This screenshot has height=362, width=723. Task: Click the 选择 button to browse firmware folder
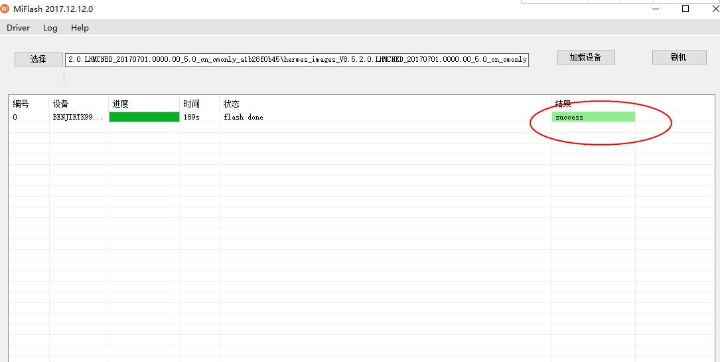(38, 59)
